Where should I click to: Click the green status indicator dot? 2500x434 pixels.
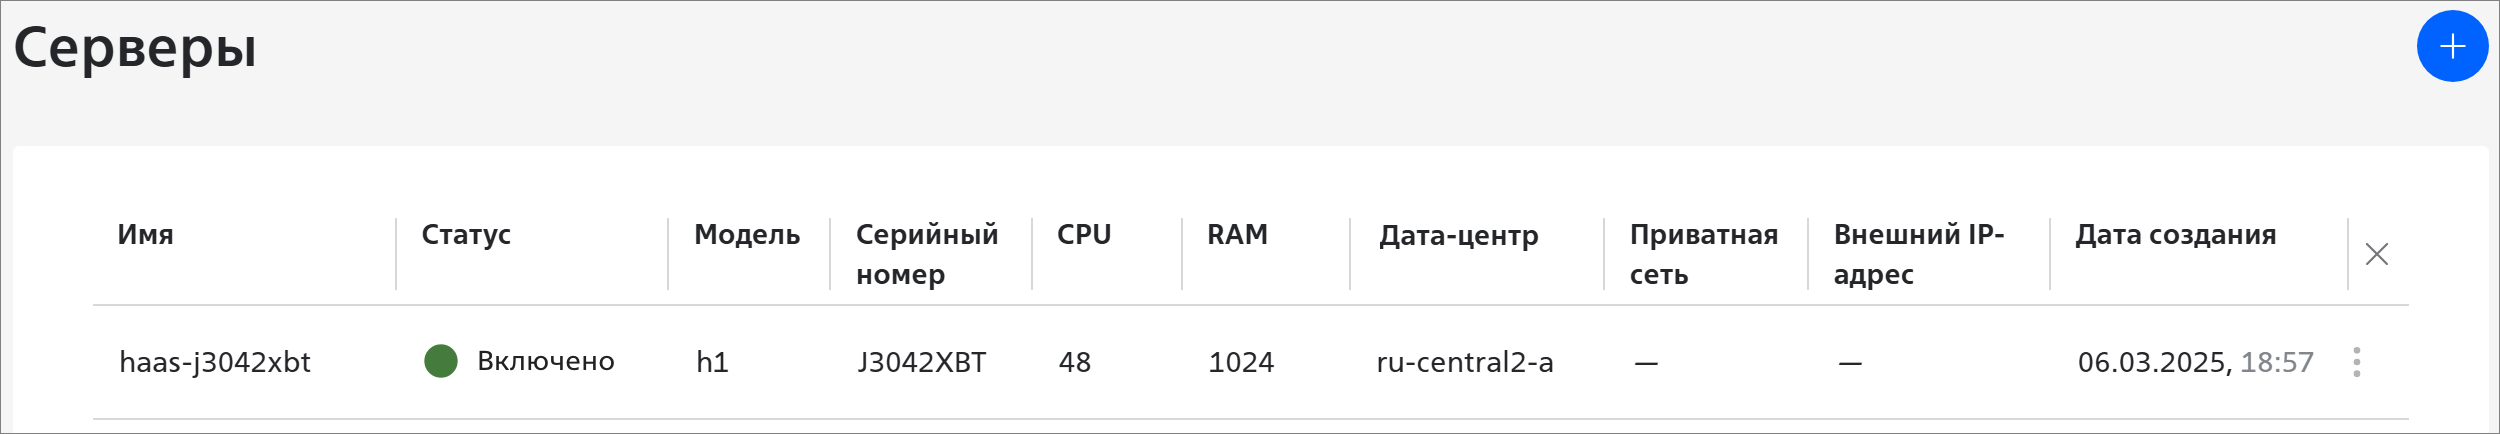pos(441,361)
